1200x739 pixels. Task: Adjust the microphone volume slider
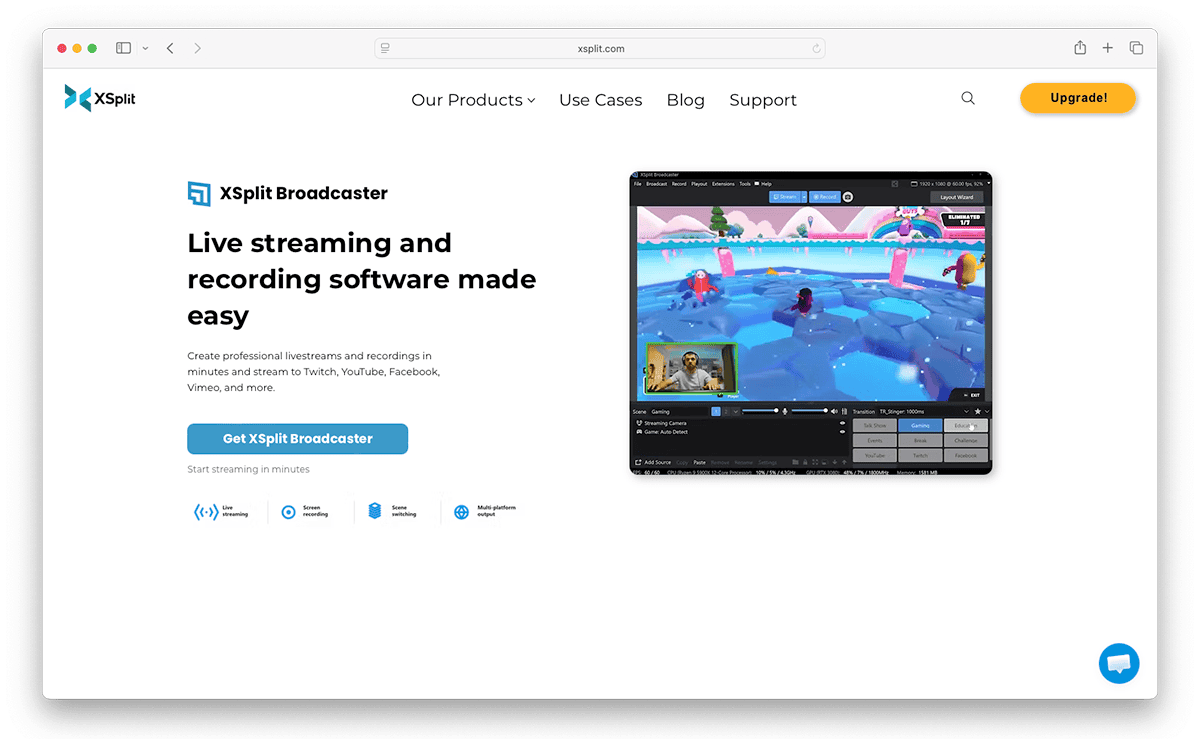click(760, 411)
